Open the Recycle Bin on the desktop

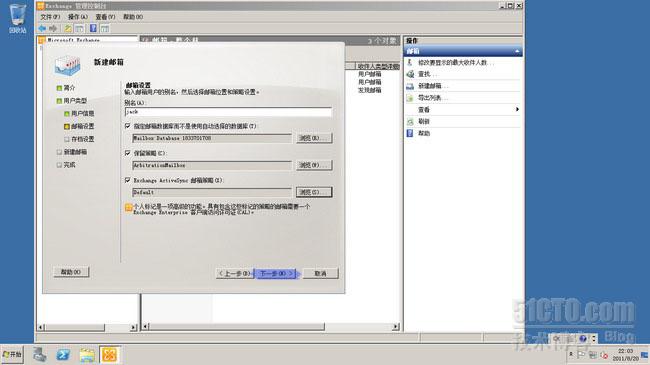tap(17, 19)
